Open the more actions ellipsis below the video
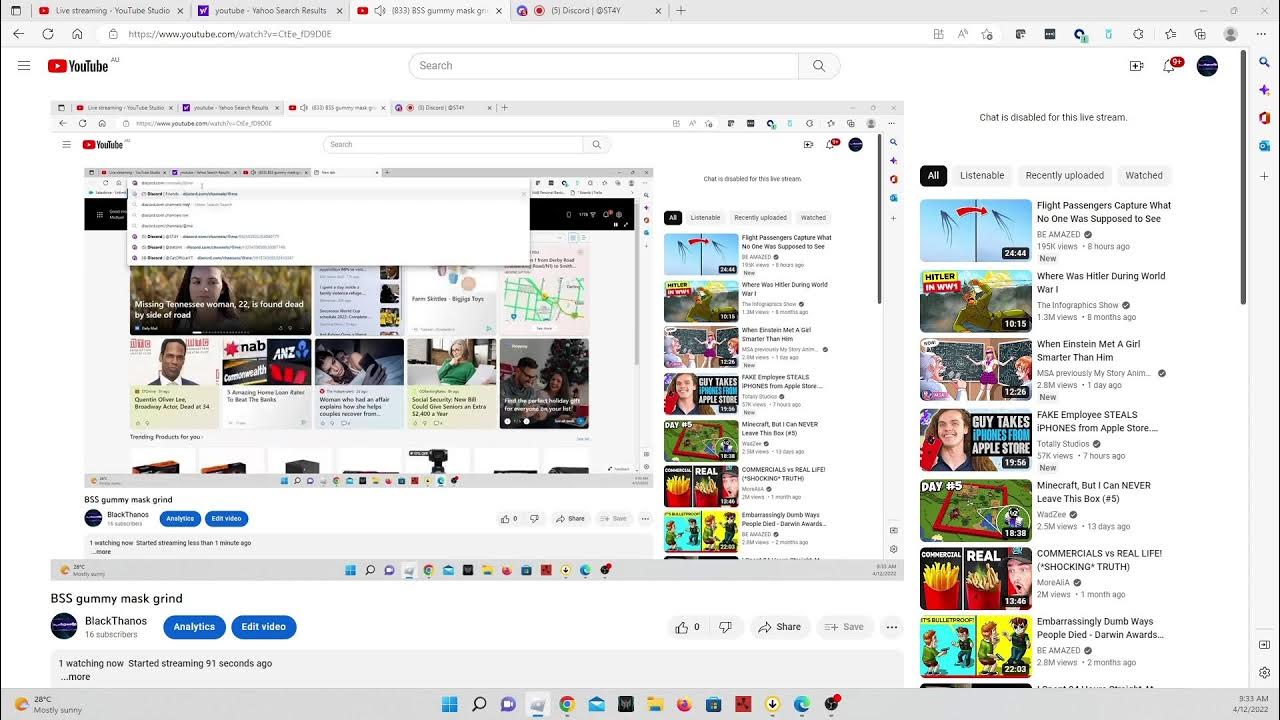 [x=892, y=627]
